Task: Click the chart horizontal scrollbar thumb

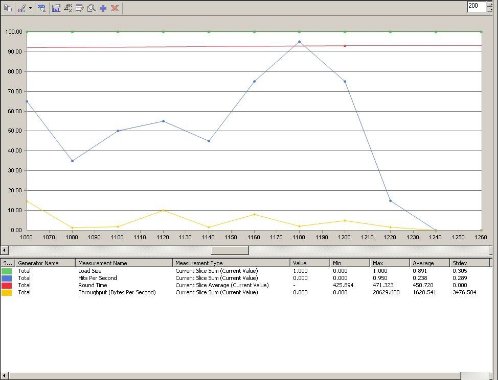Action: tap(230, 250)
